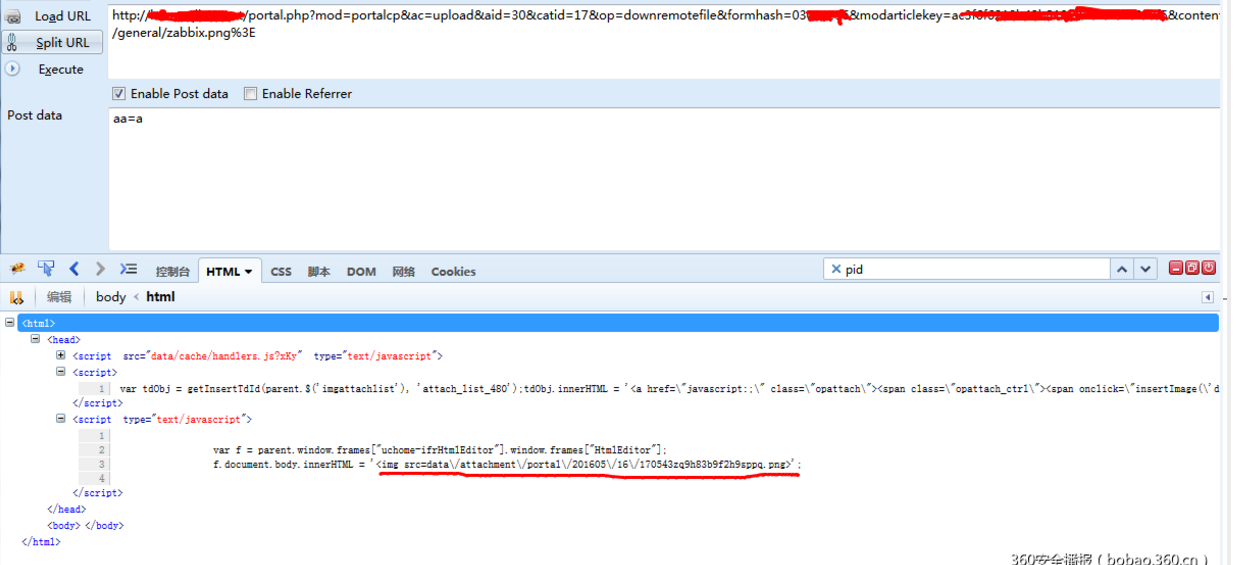Collapse the html root node
The width and height of the screenshot is (1238, 565).
pos(10,323)
